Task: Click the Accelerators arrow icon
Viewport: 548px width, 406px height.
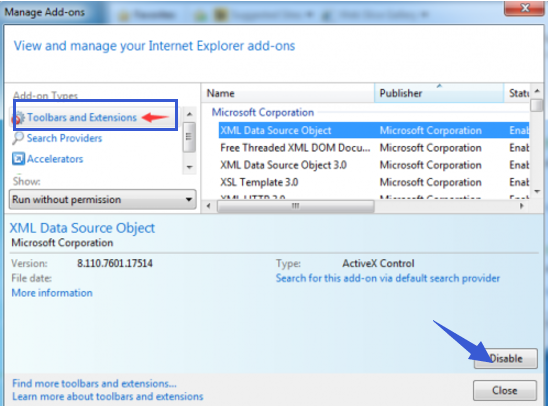Action: 18,159
